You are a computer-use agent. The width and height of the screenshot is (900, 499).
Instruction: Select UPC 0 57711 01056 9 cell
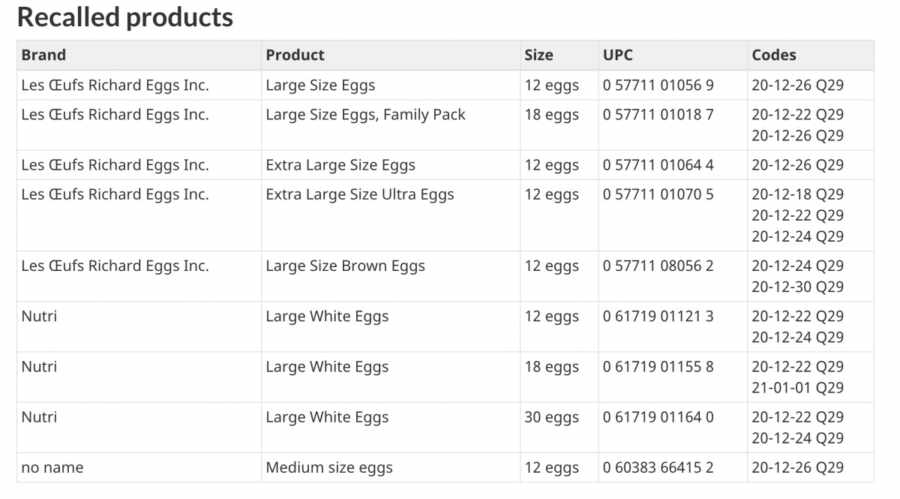(673, 85)
